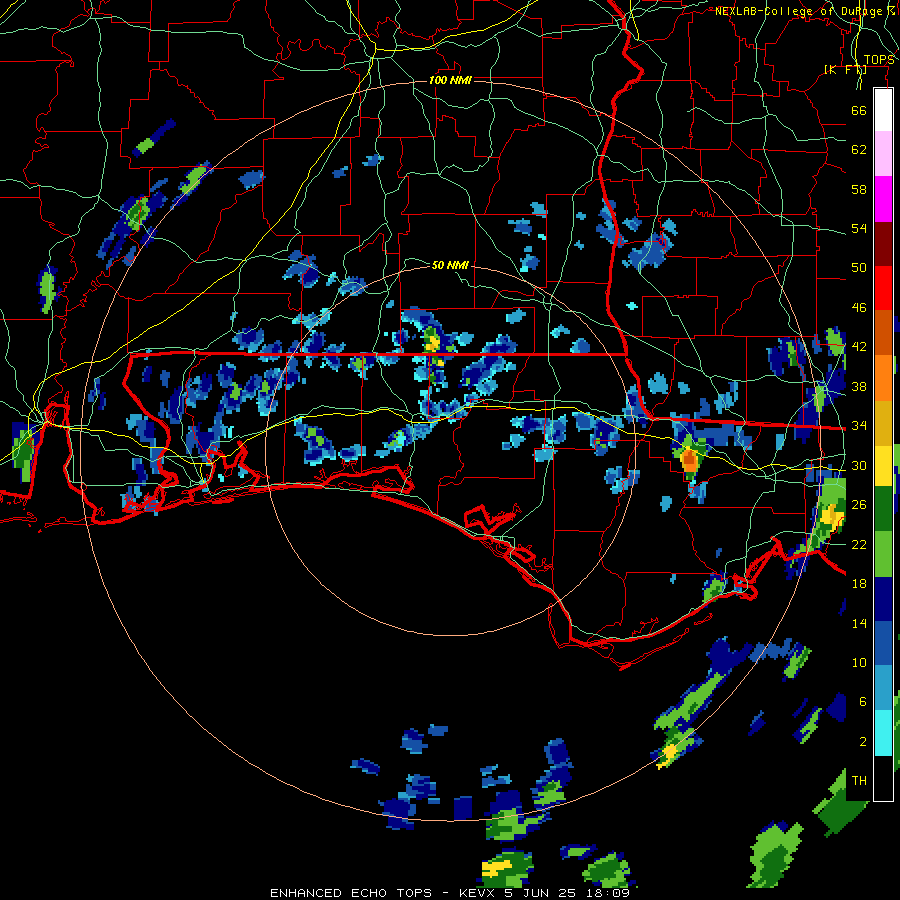Screen dimensions: 900x900
Task: Select the magenta legend swatch
Action: pyautogui.click(x=883, y=199)
